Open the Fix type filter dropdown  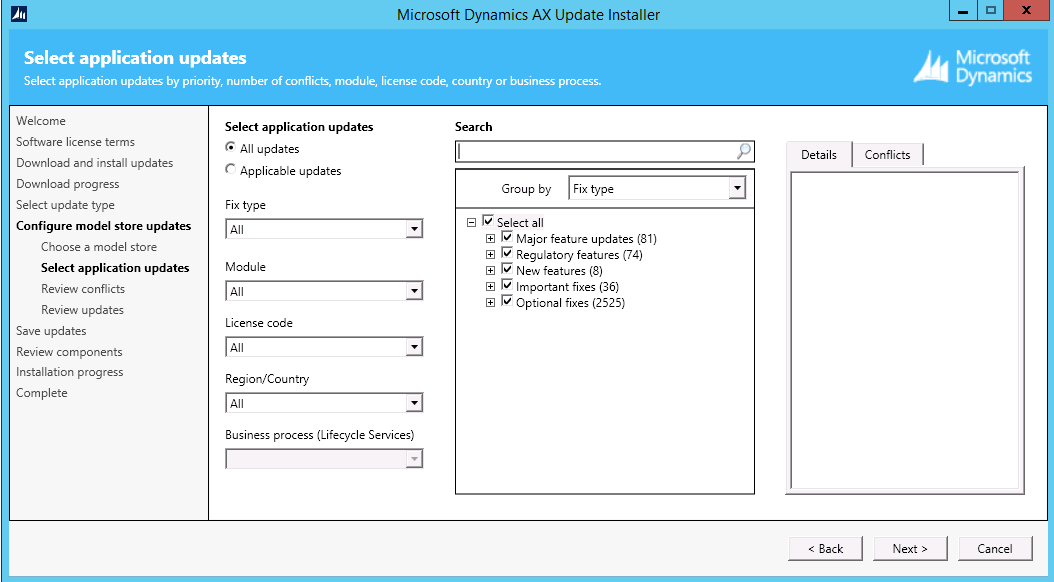[324, 229]
